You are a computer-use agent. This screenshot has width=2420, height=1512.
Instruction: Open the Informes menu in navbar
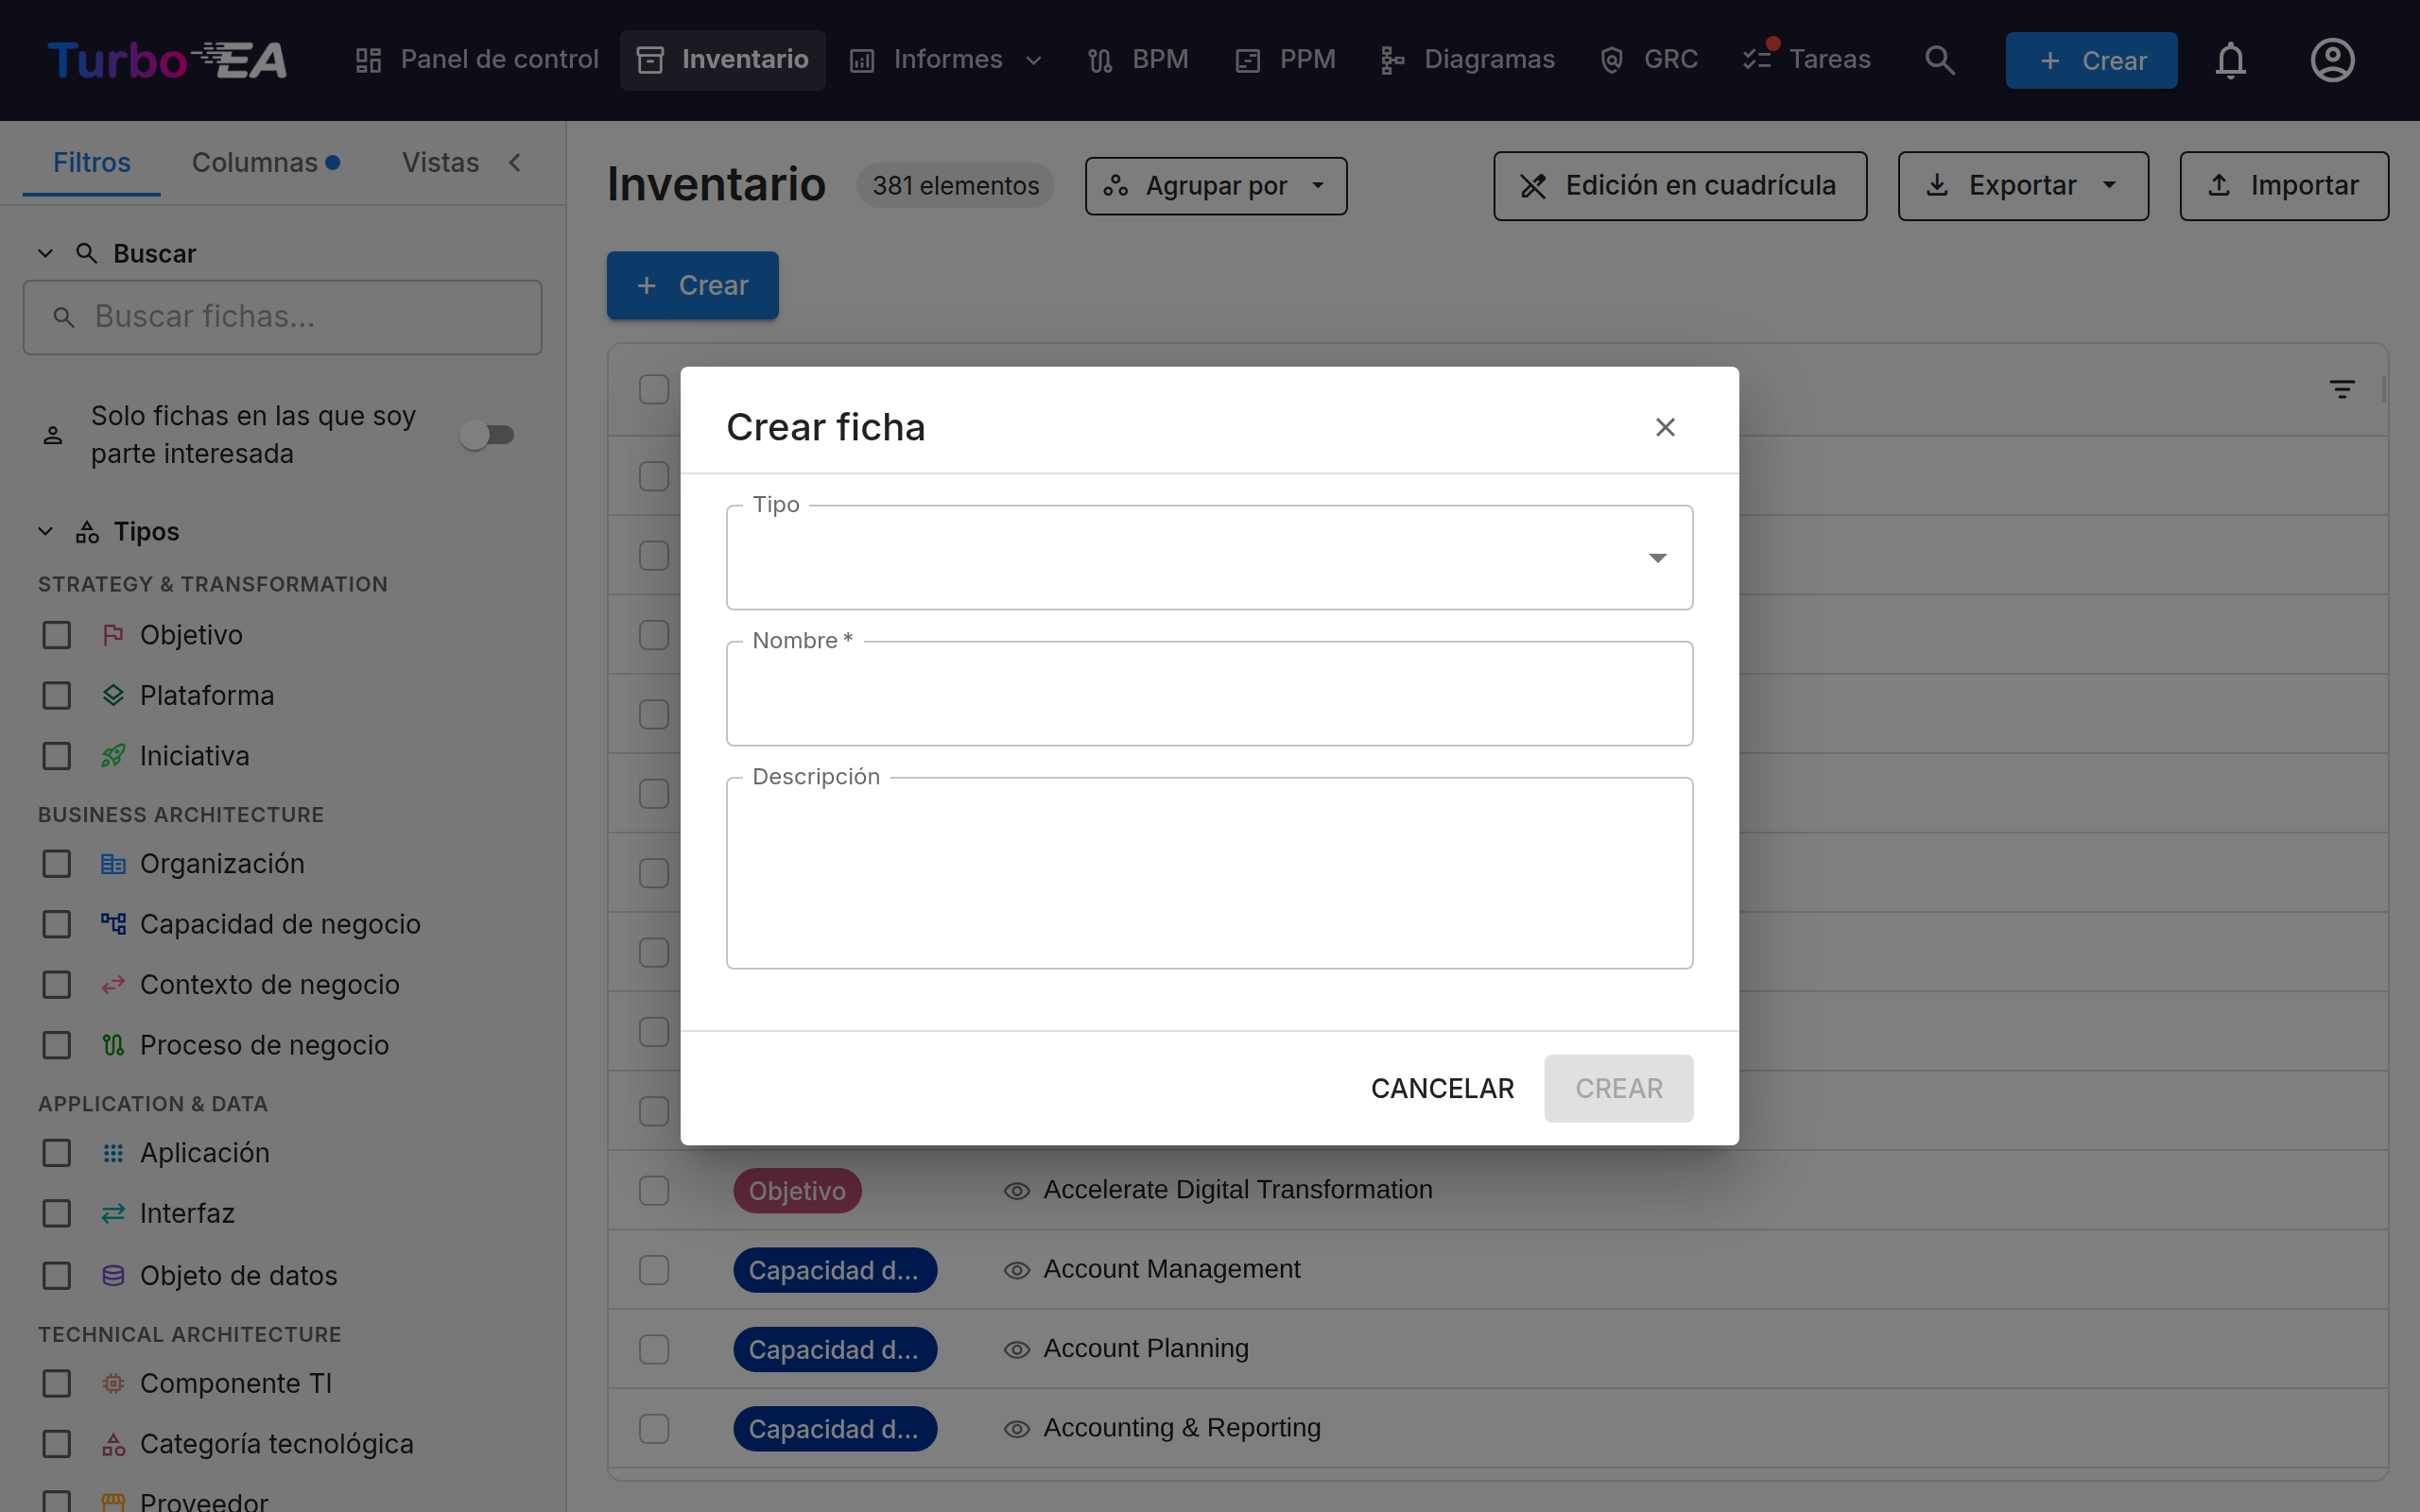(946, 60)
